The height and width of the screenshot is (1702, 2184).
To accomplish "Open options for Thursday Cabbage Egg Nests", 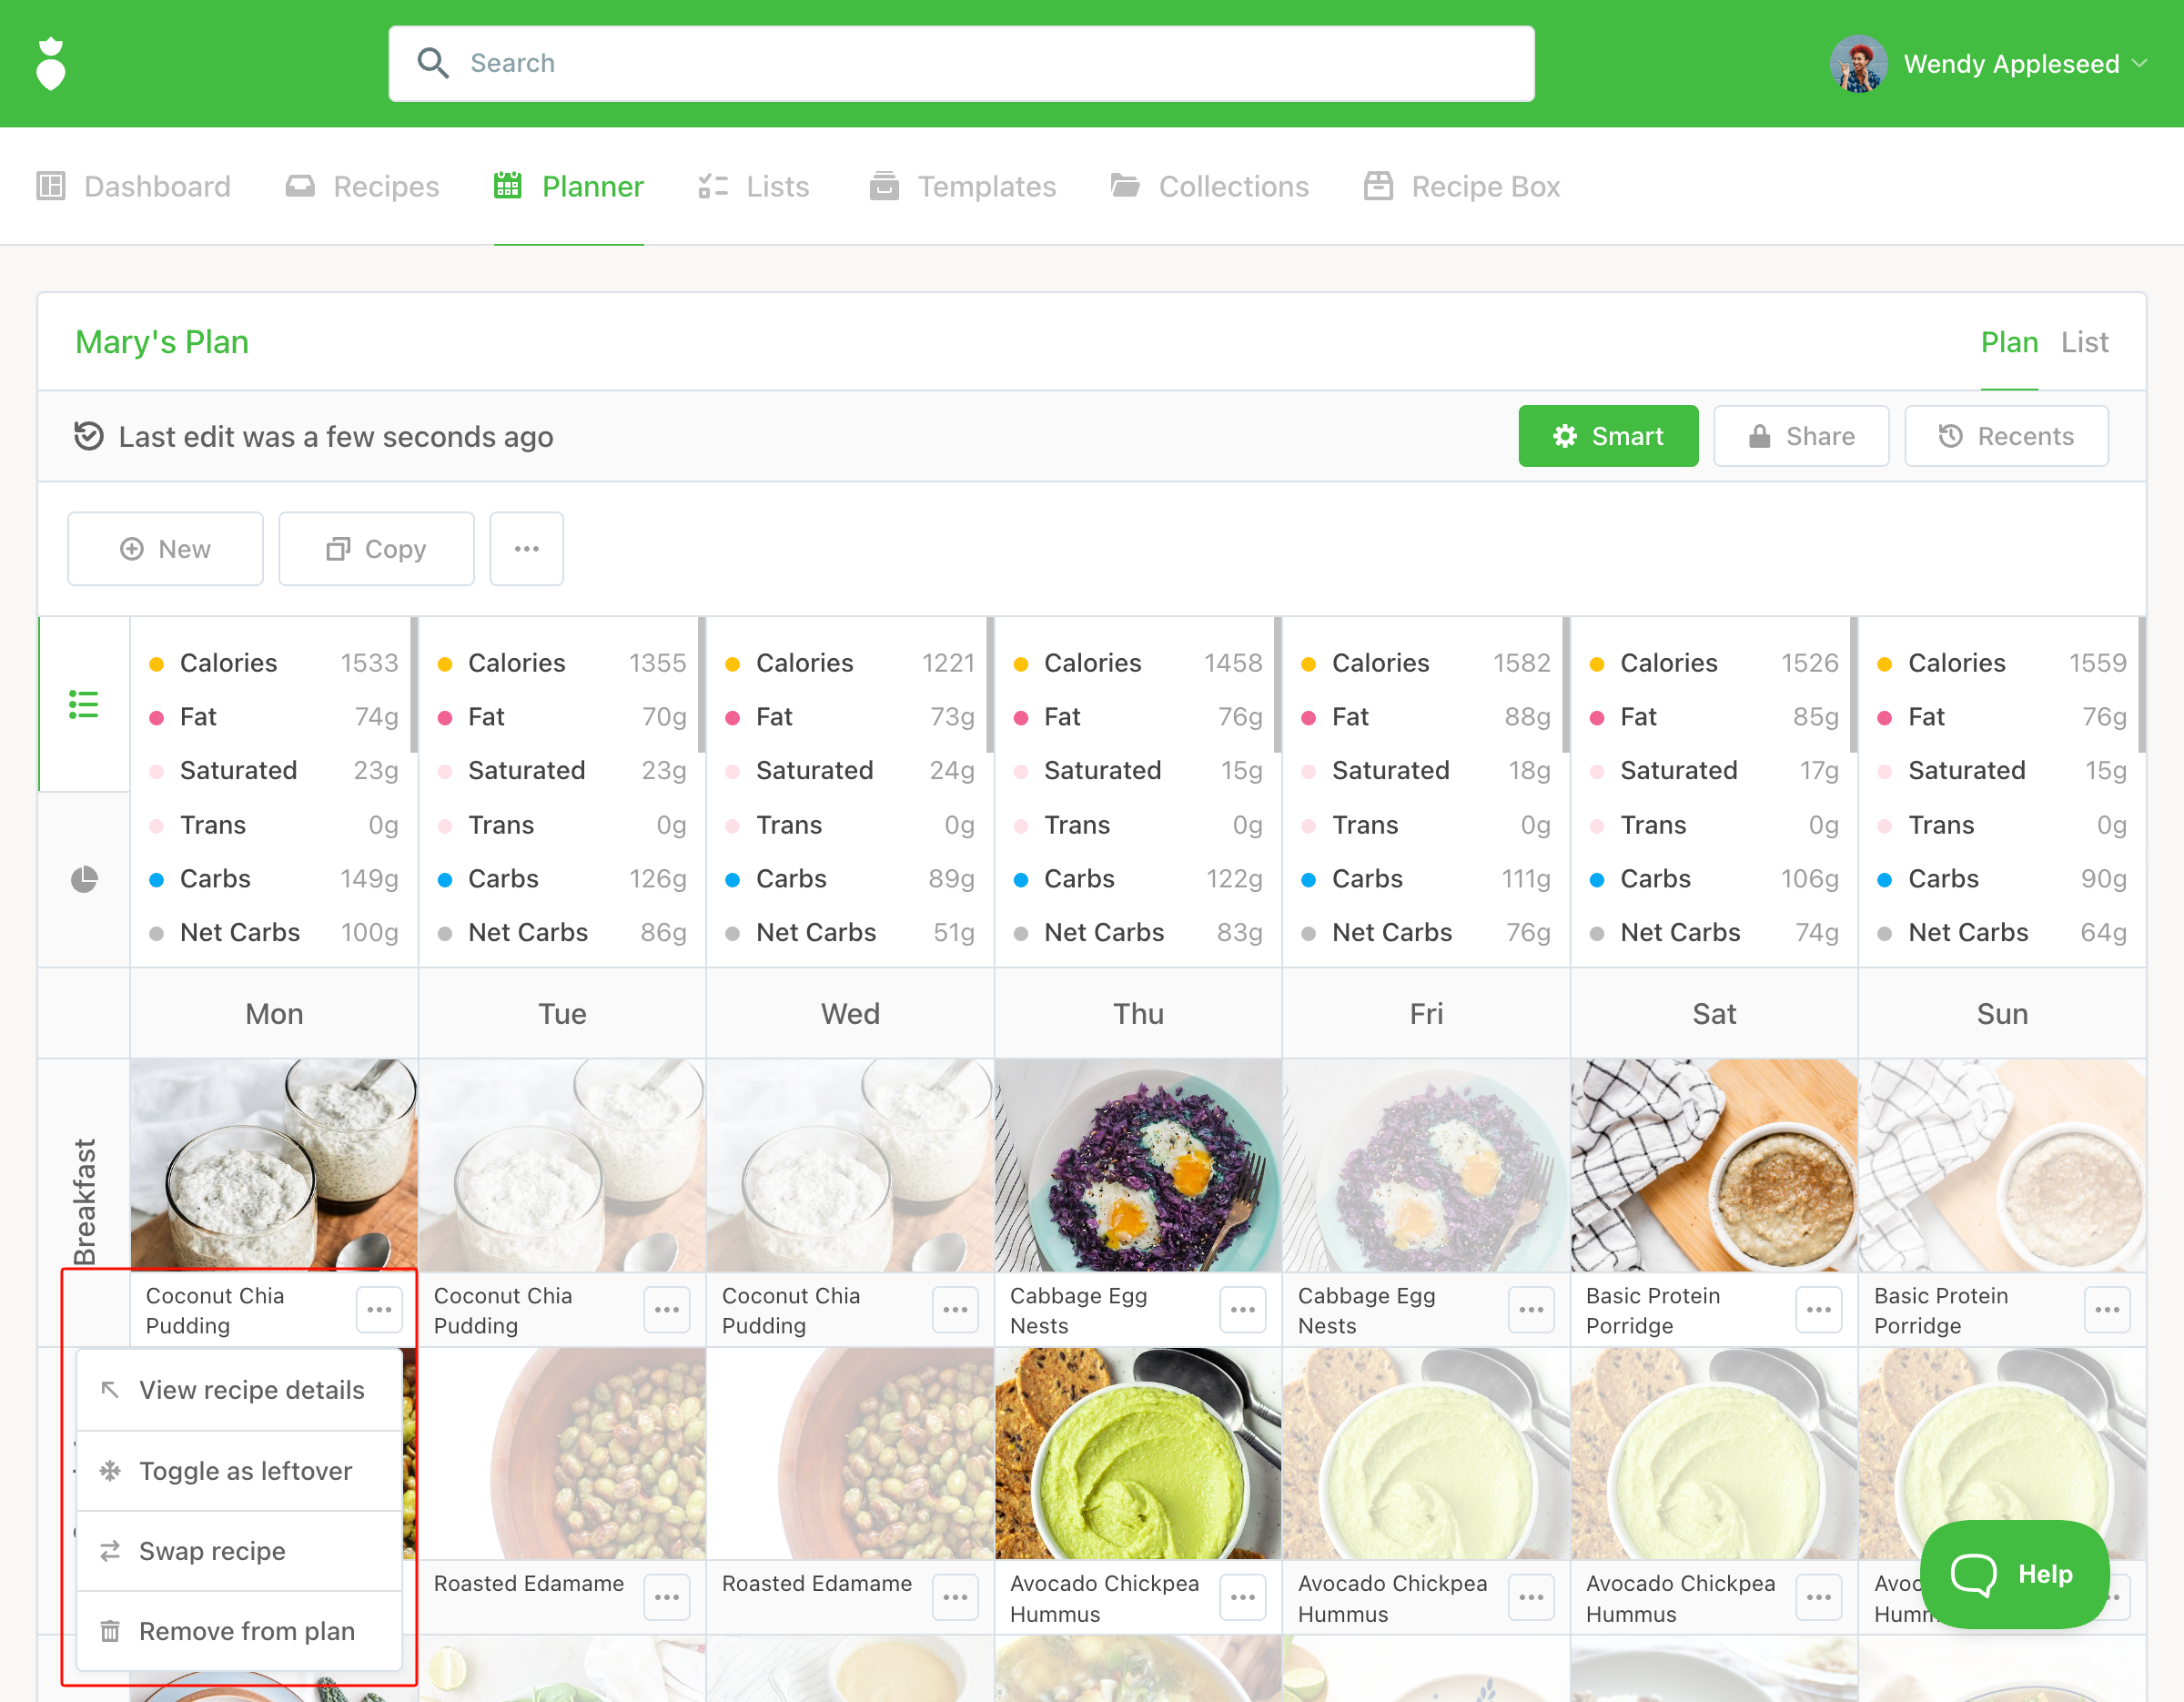I will coord(1242,1309).
